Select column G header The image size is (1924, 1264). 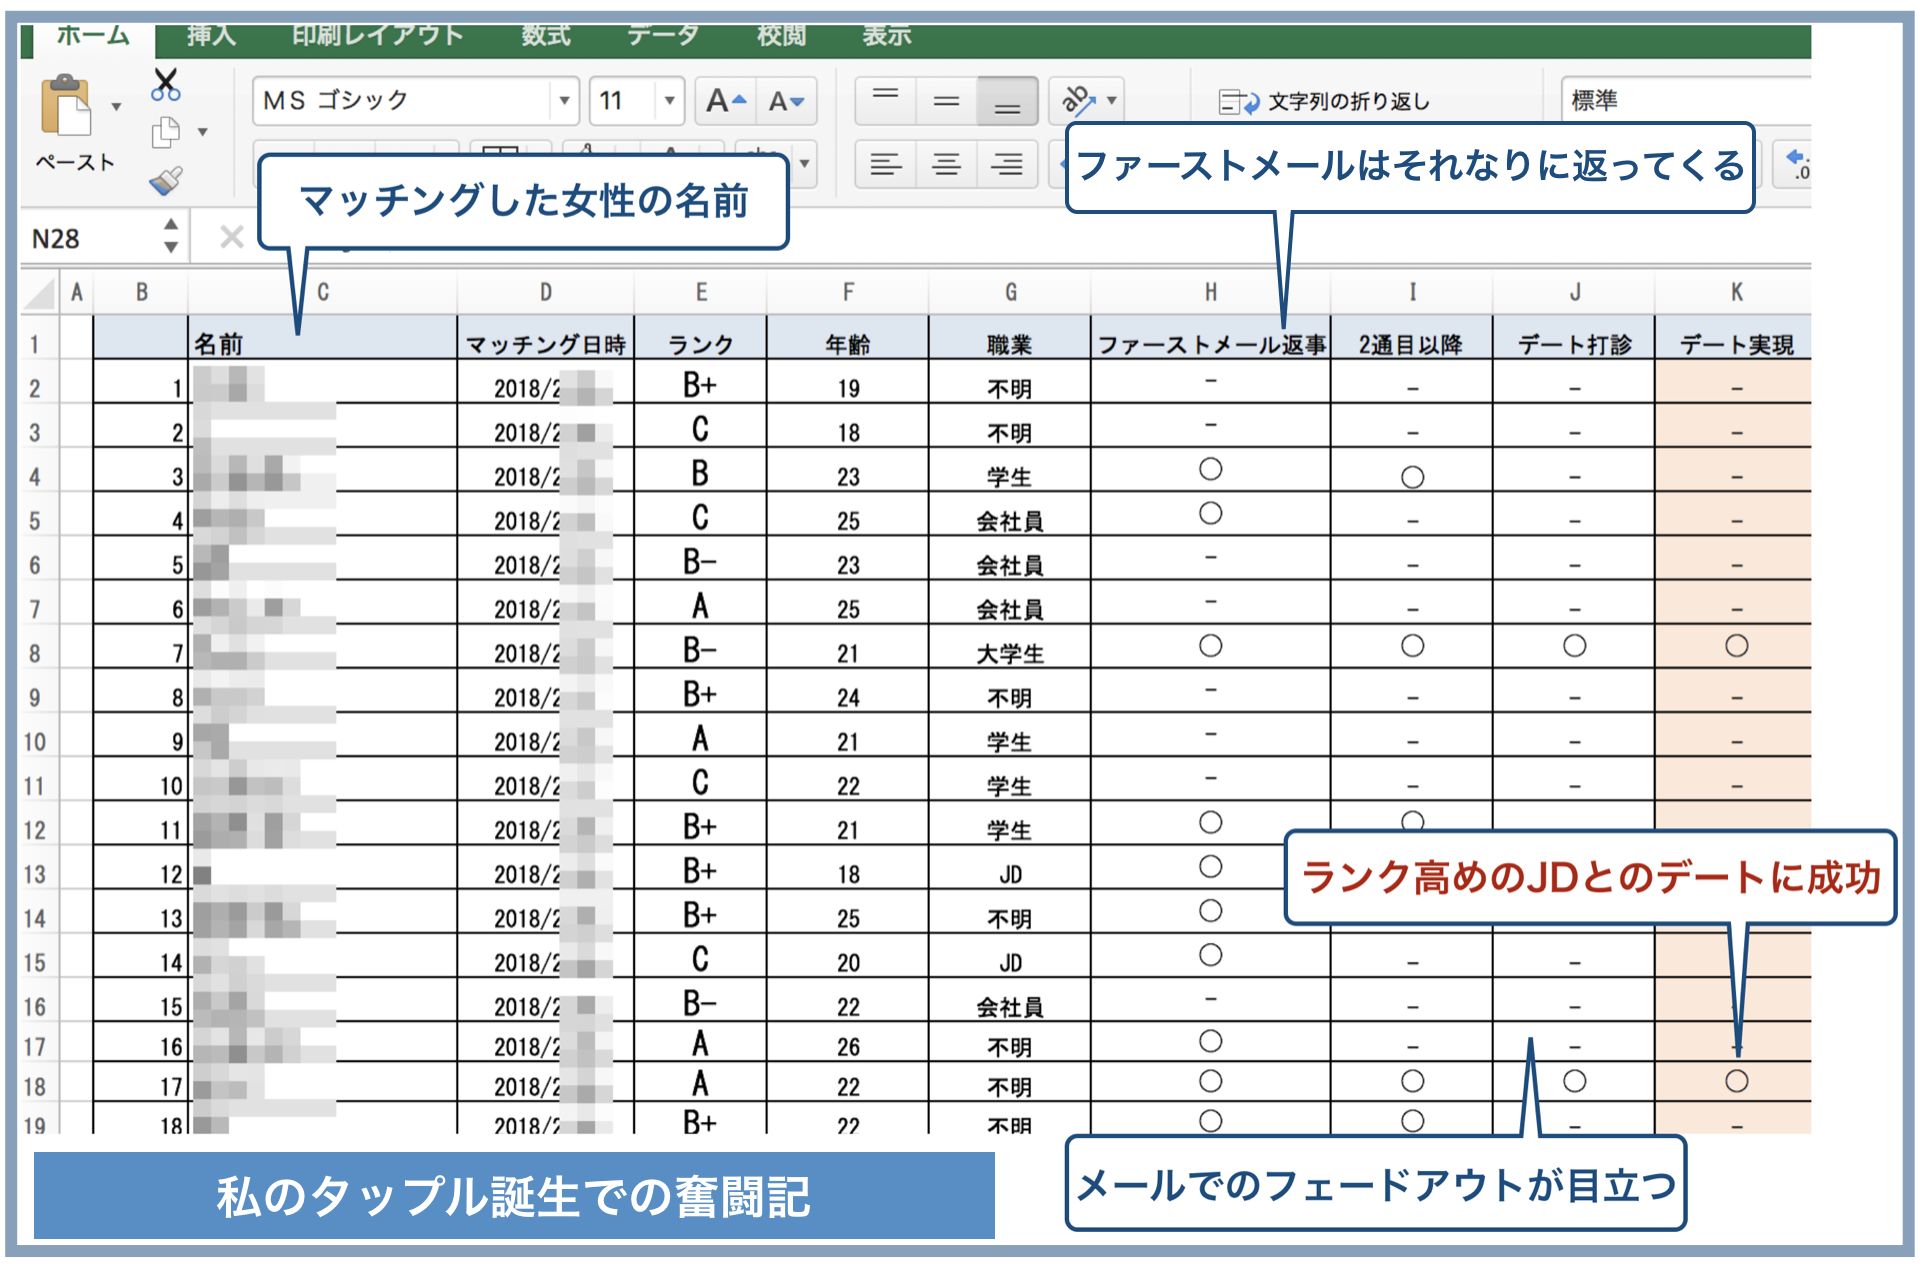(1009, 292)
